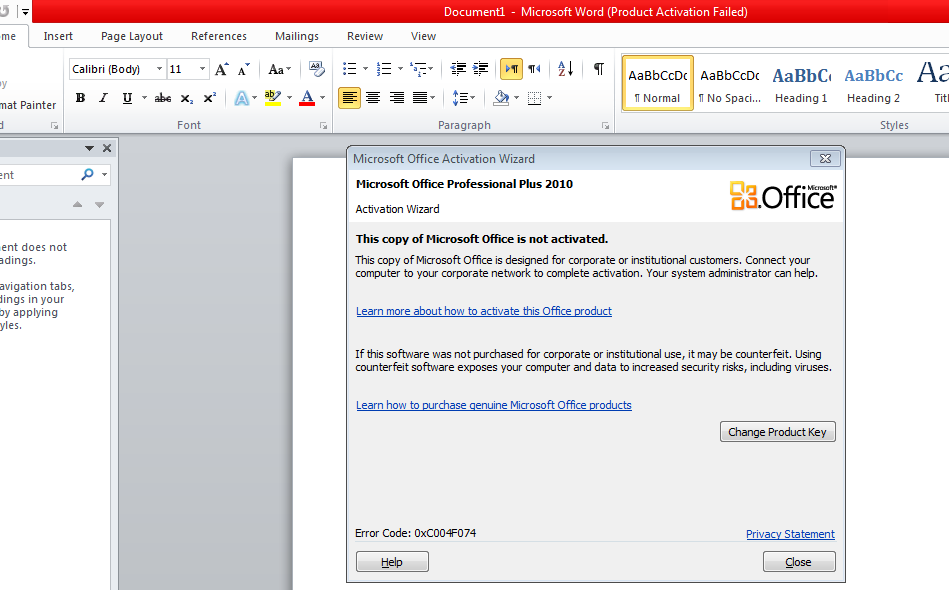Click Borders icon
949x590 pixels.
point(534,98)
